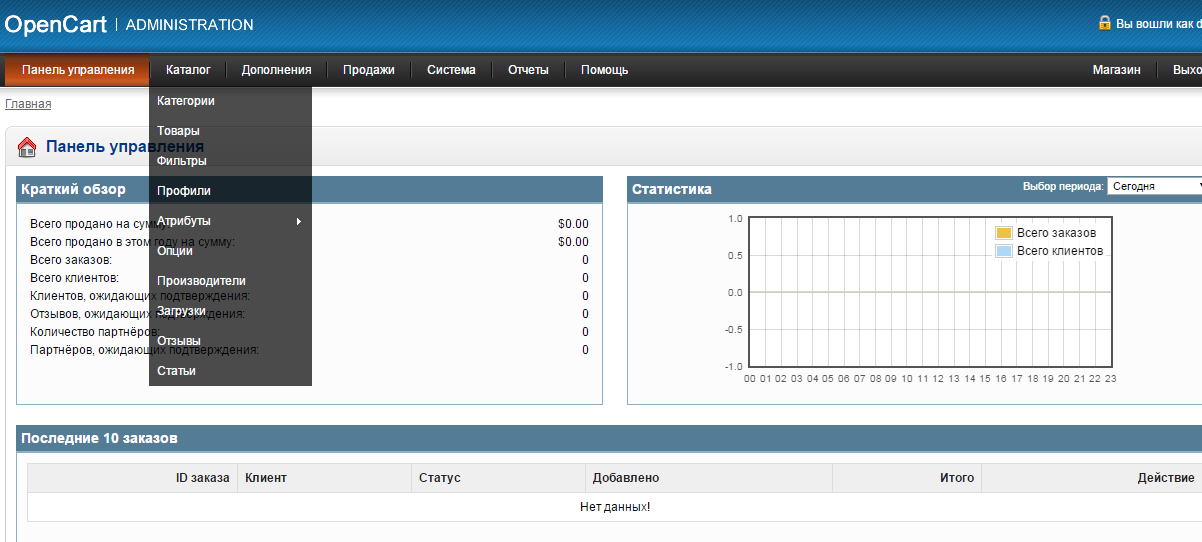The image size is (1202, 542).
Task: Click the OpenCart logo
Action: pos(55,24)
